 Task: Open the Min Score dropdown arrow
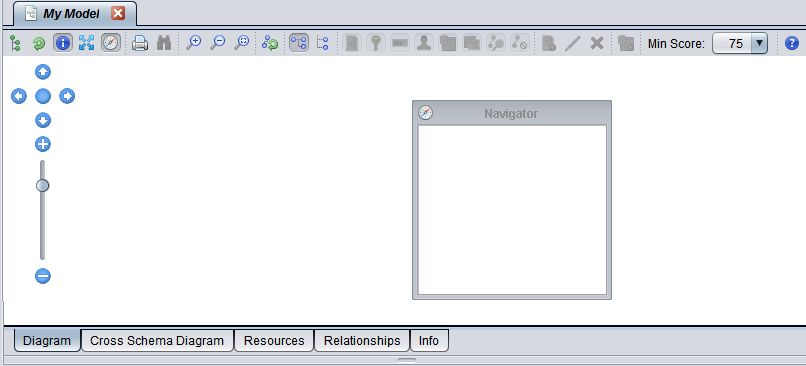pyautogui.click(x=759, y=44)
